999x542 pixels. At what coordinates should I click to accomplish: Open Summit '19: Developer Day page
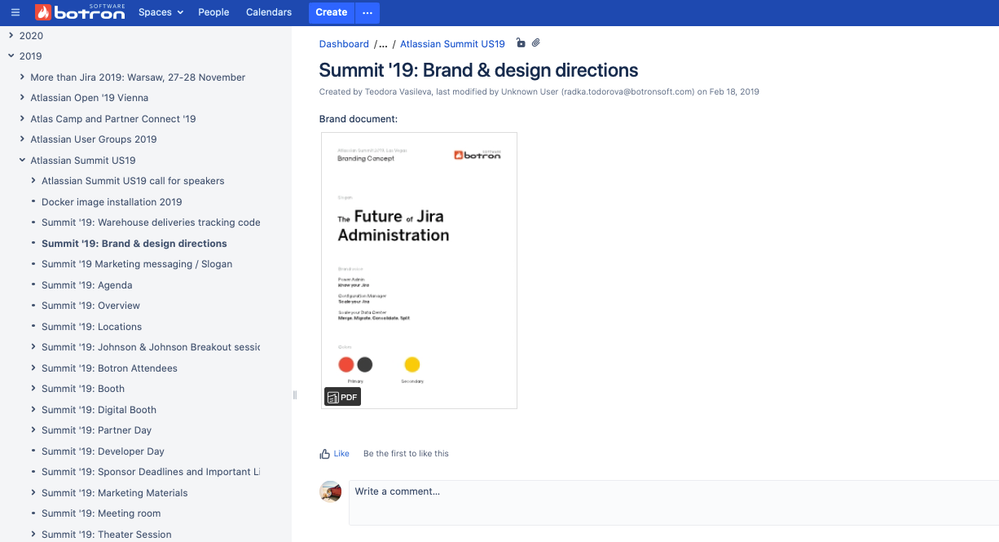[103, 451]
